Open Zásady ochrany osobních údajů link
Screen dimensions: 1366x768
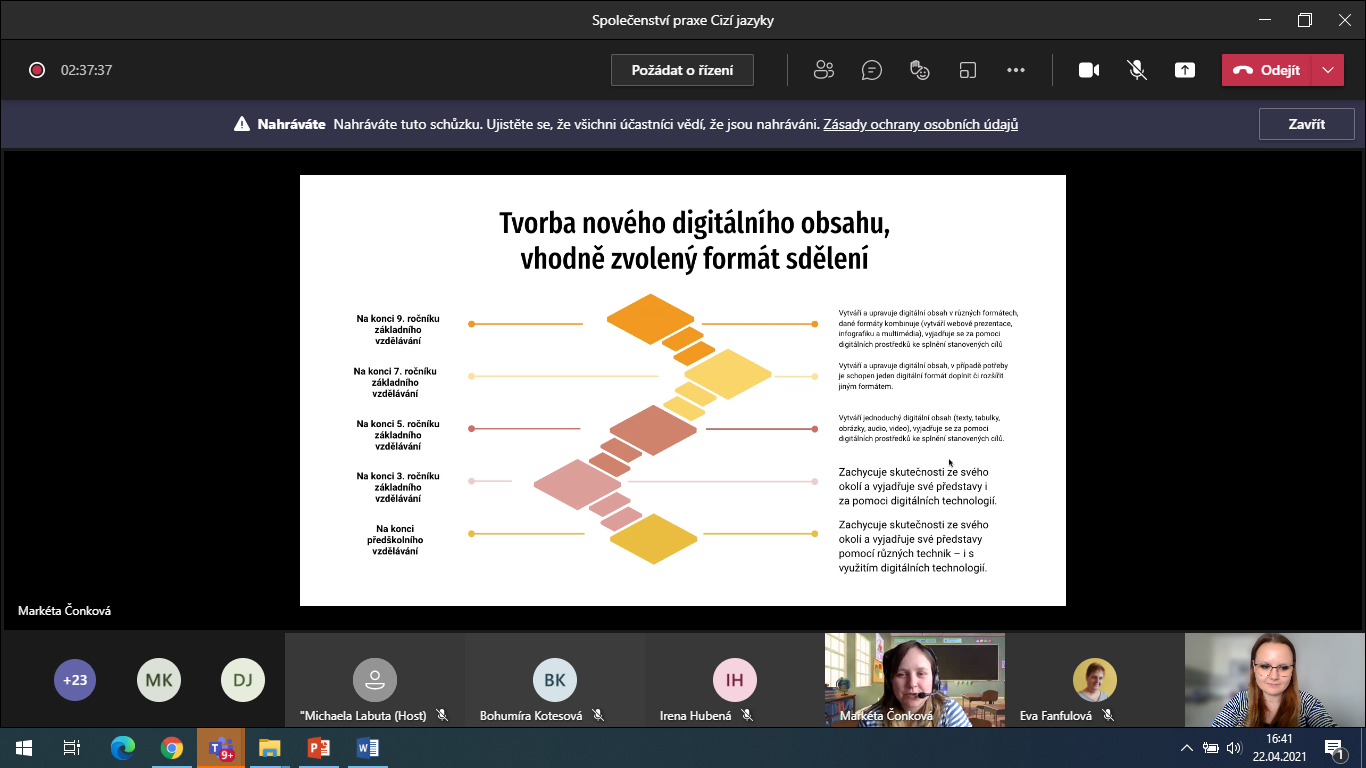click(x=920, y=125)
